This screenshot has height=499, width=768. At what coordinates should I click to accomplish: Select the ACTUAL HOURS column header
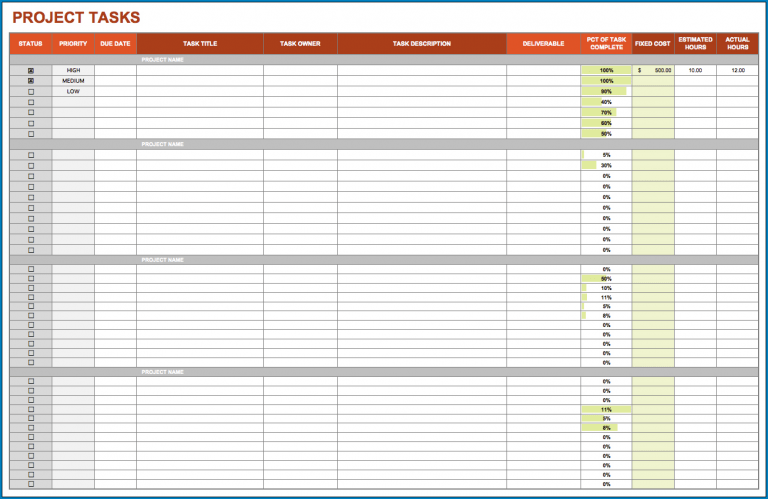click(x=737, y=44)
